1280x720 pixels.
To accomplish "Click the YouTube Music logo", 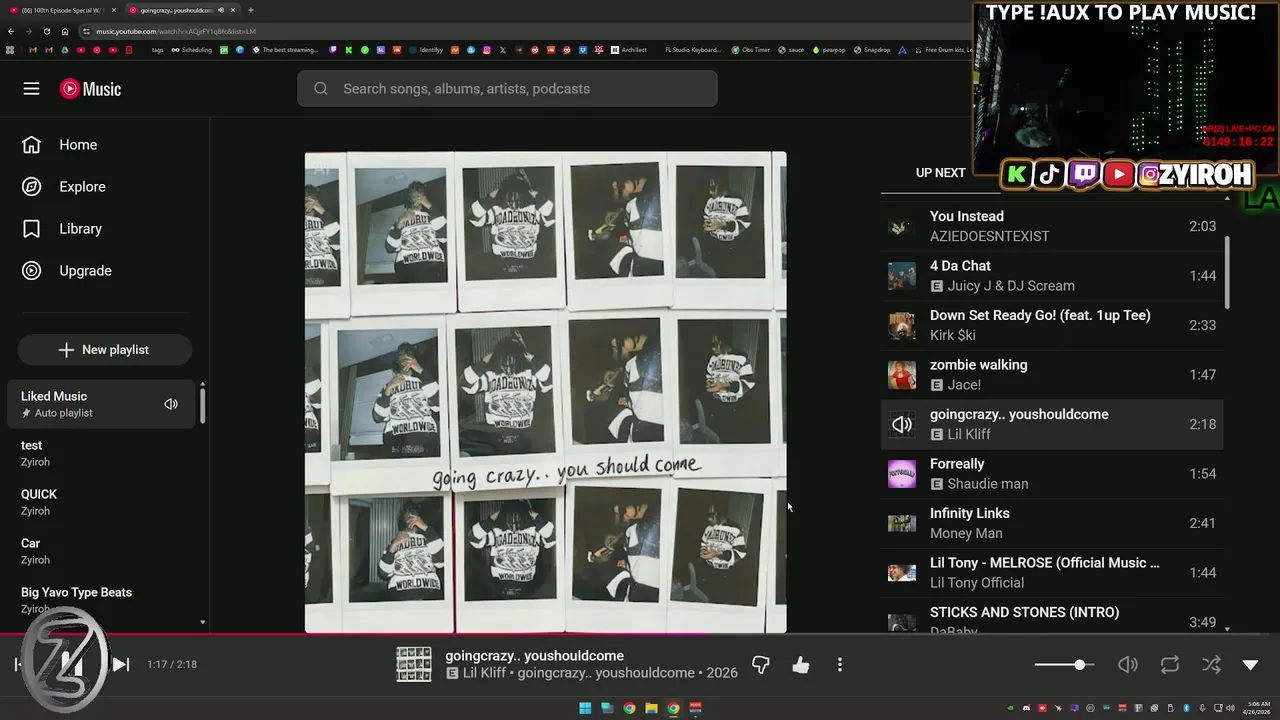I will click(x=90, y=89).
